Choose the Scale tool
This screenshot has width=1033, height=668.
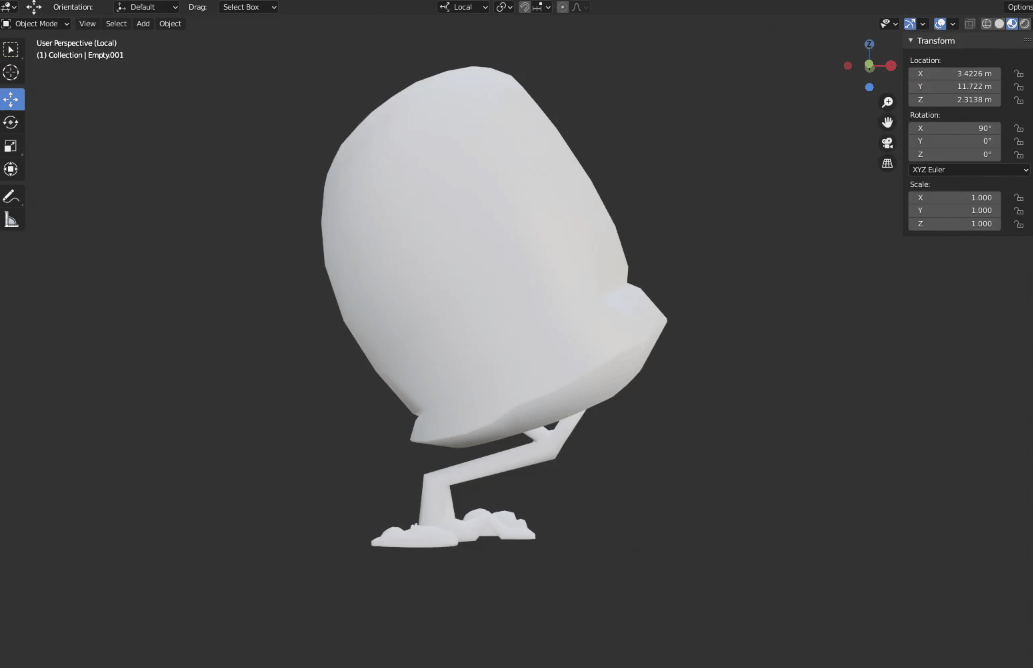pos(11,145)
